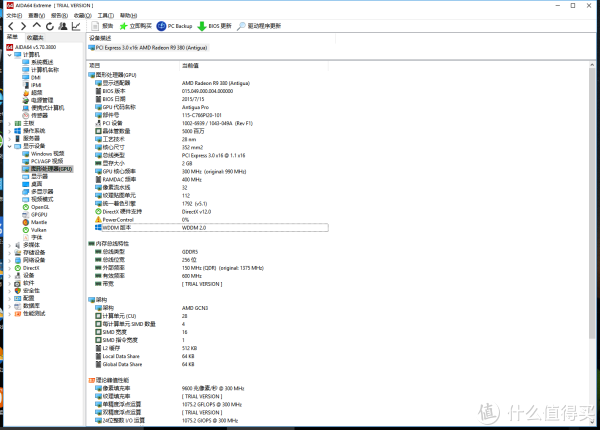Screen dimensions: 600x430
Task: Click the scrollbar up arrow in details pane
Action: (x=592, y=65)
